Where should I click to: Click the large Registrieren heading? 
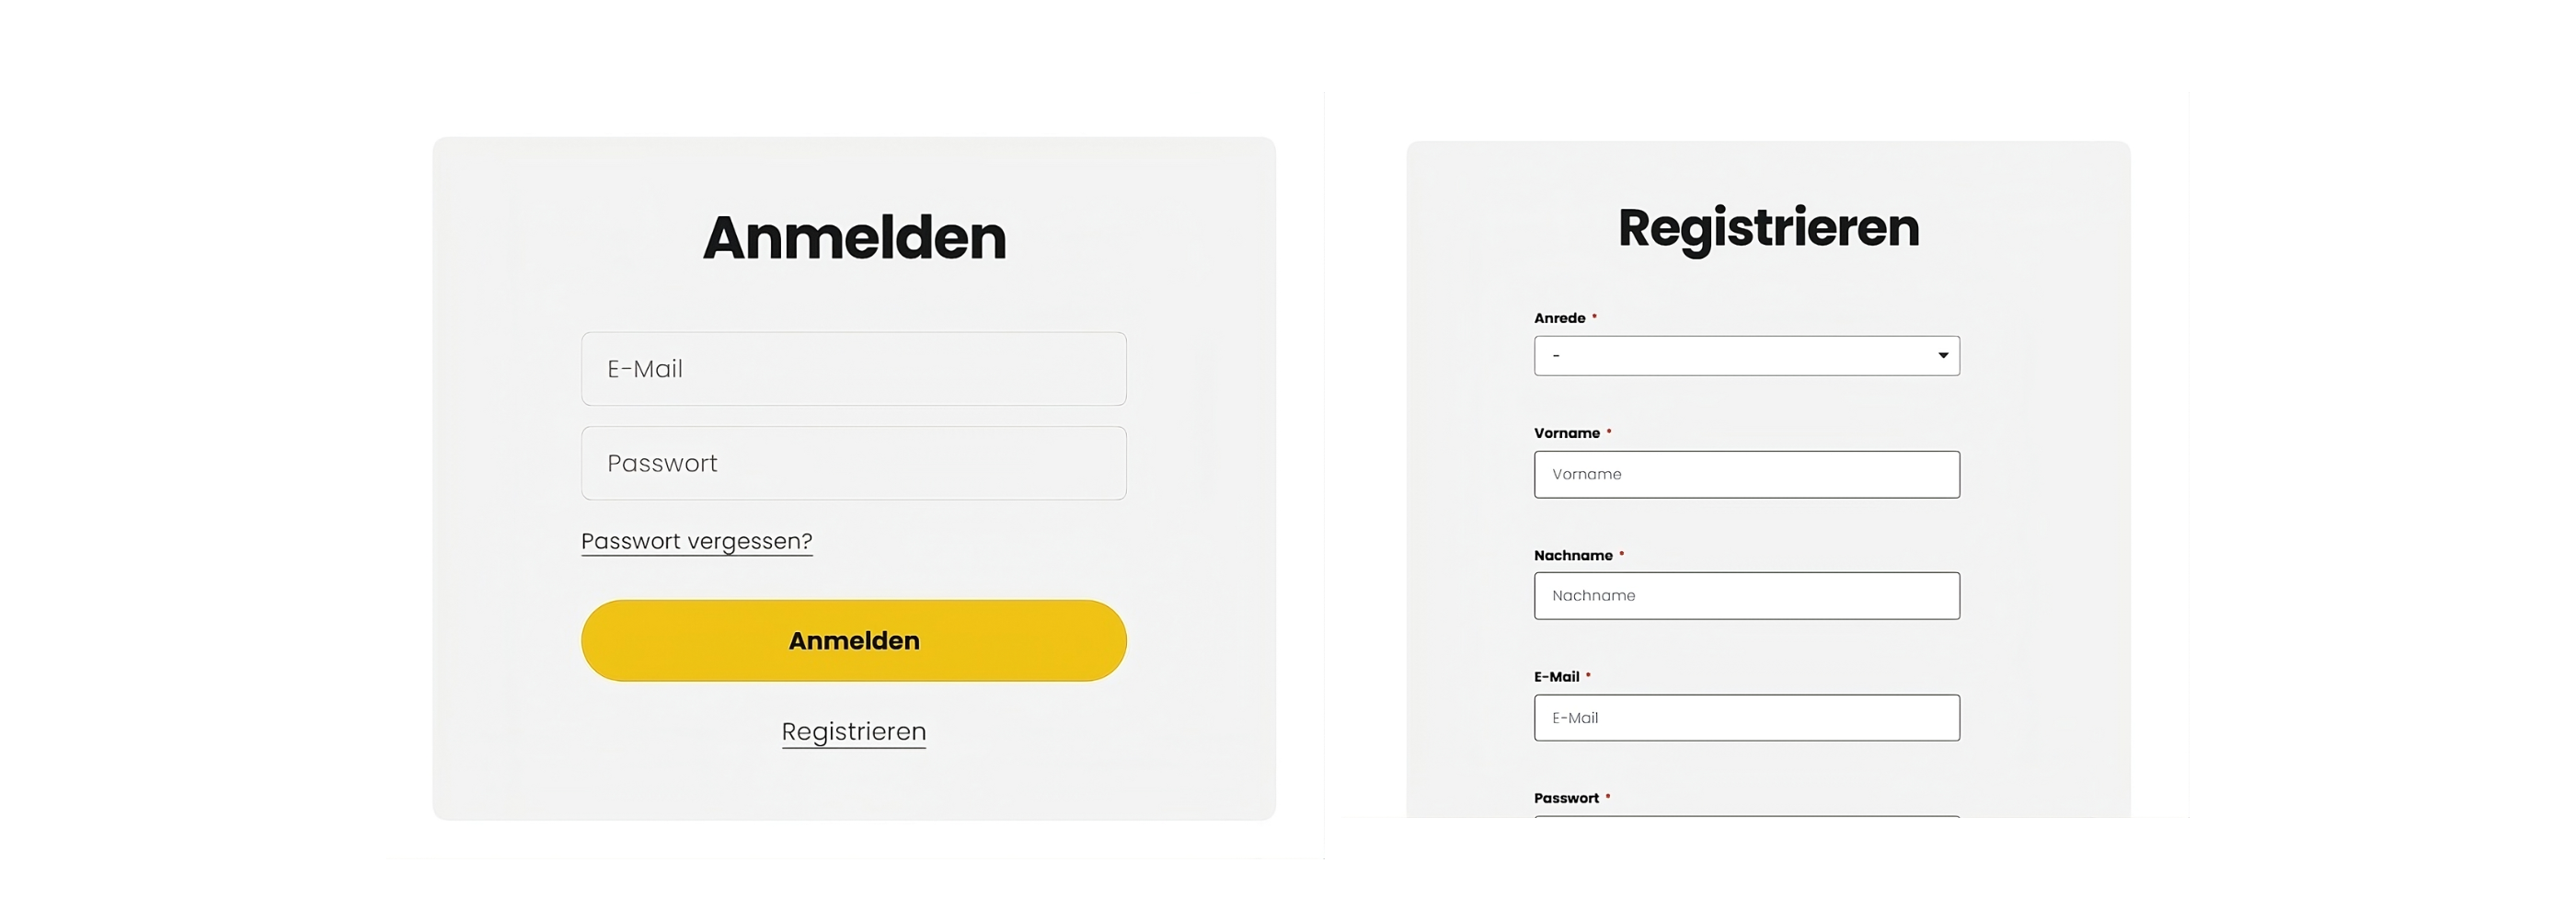coord(1768,229)
